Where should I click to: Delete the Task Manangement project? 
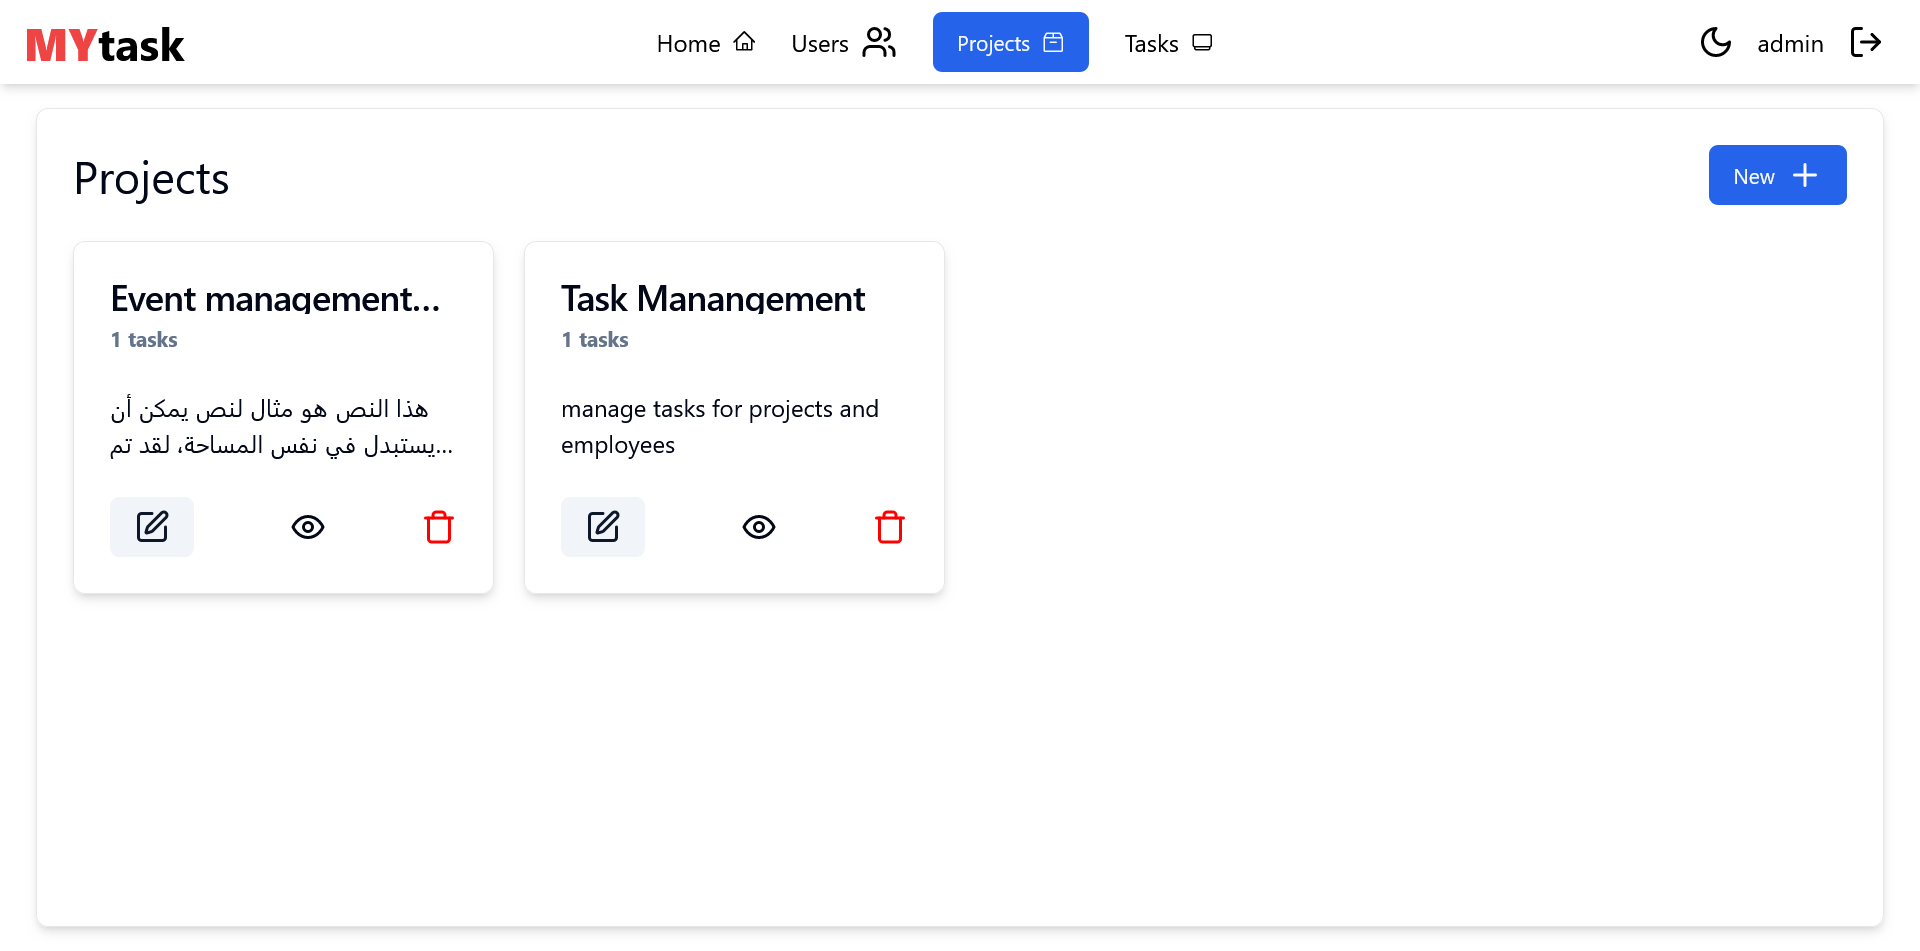point(890,527)
